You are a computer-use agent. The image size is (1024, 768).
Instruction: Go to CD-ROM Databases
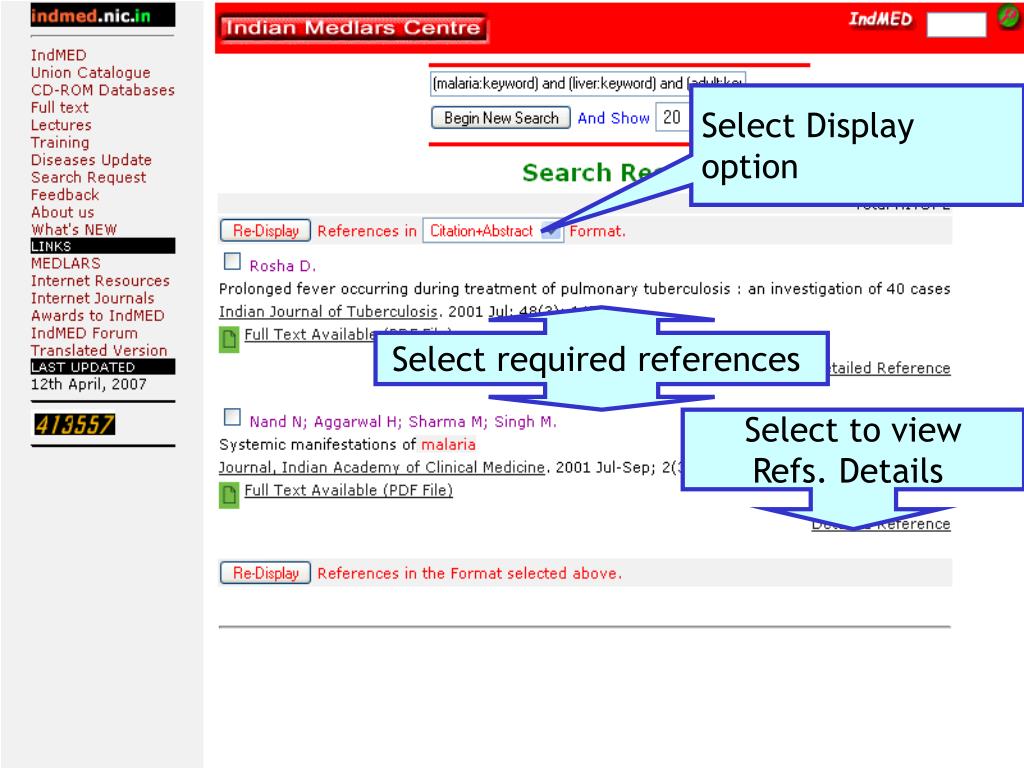click(103, 90)
